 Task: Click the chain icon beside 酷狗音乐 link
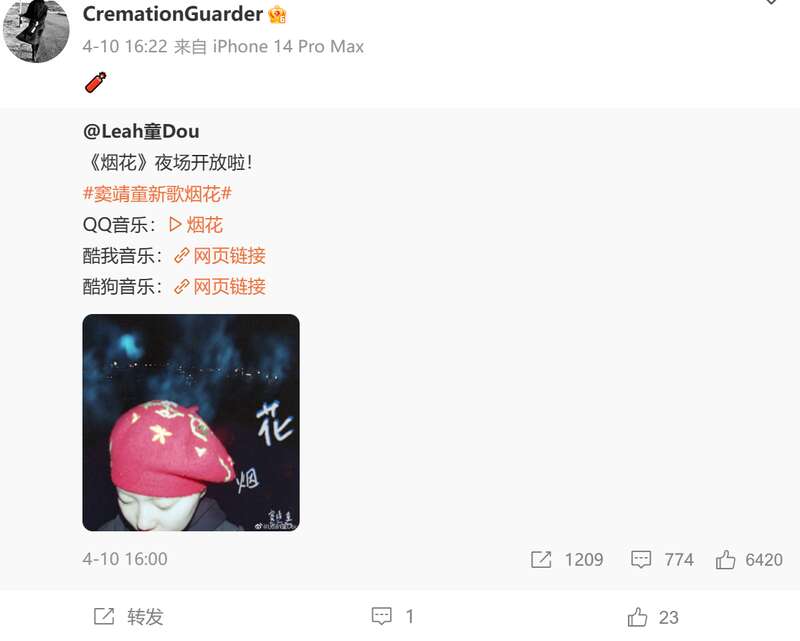click(x=182, y=287)
